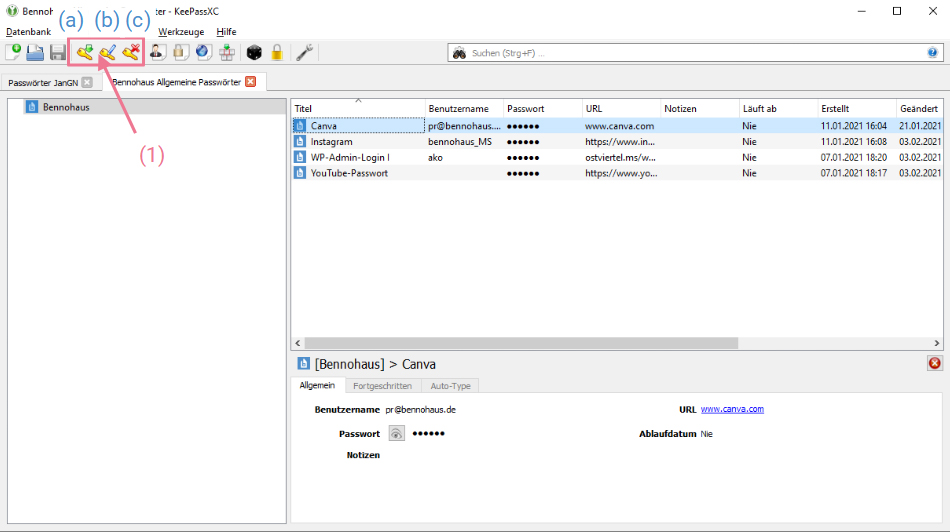
Task: Perform Auto-Type via keyboard toolbar icon
Action: [227, 53]
